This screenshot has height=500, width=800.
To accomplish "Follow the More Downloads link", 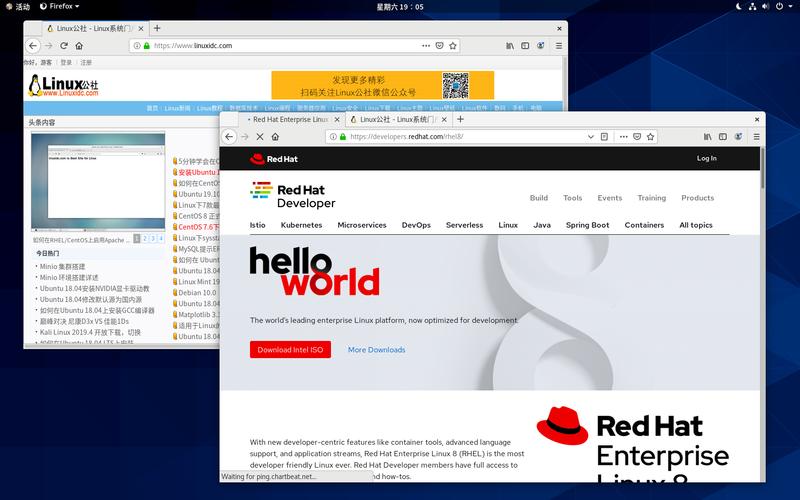I will point(377,349).
